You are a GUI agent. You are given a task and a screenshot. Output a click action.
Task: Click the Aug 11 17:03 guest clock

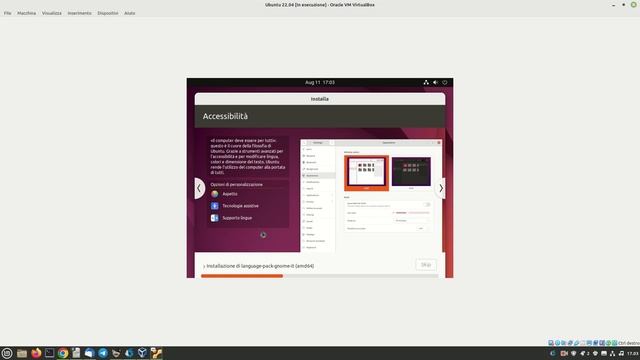[x=320, y=82]
